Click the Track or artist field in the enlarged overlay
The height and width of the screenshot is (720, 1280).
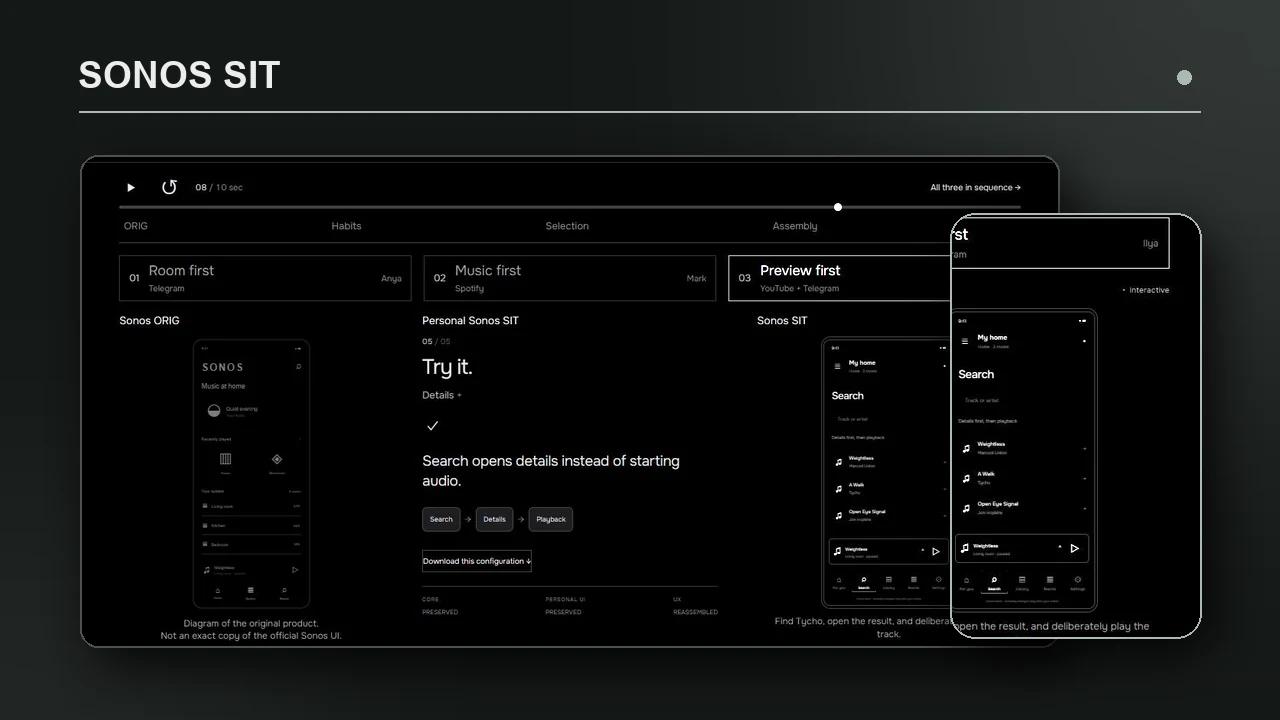click(1022, 400)
